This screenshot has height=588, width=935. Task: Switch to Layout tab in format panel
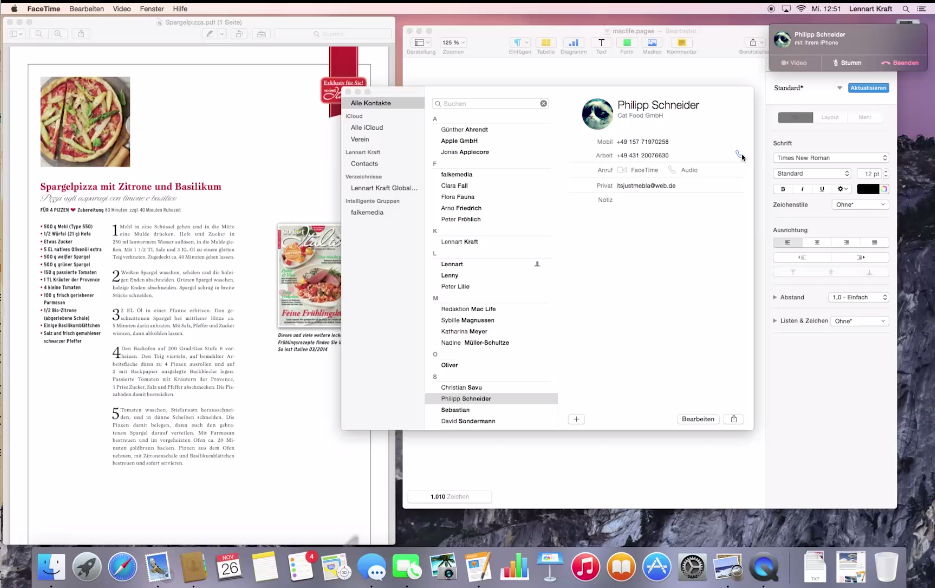coord(830,117)
